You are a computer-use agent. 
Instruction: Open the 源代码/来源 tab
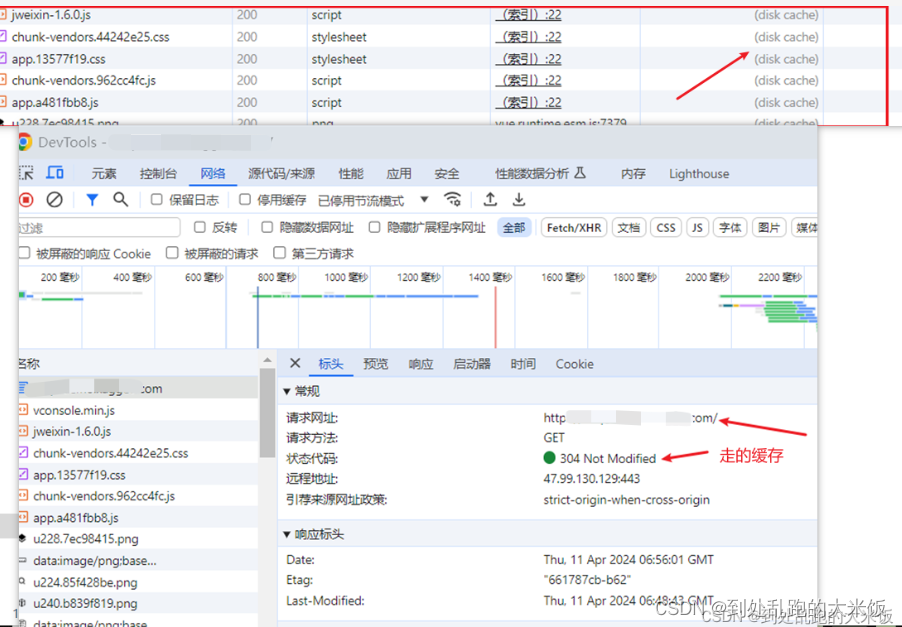pyautogui.click(x=281, y=174)
